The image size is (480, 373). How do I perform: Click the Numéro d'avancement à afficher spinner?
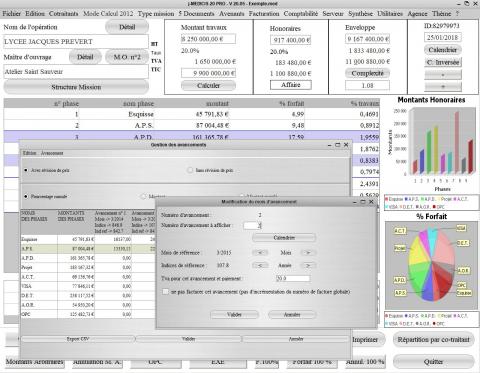click(x=252, y=225)
